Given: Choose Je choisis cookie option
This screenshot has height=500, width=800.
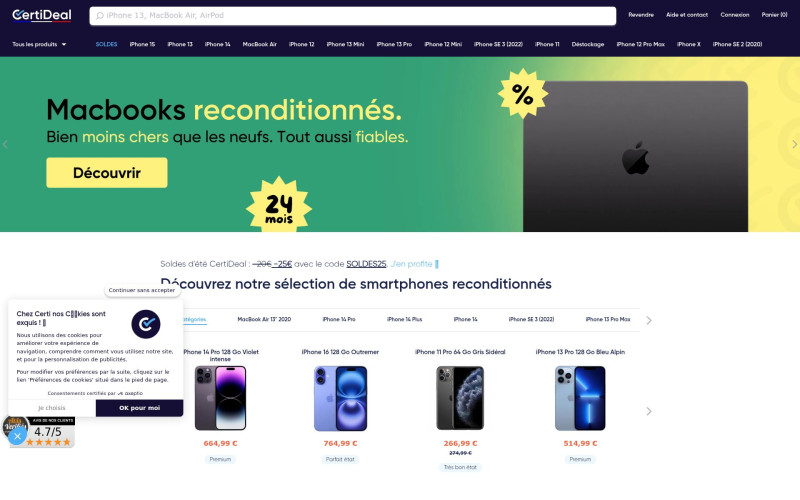Looking at the screenshot, I should (52, 408).
